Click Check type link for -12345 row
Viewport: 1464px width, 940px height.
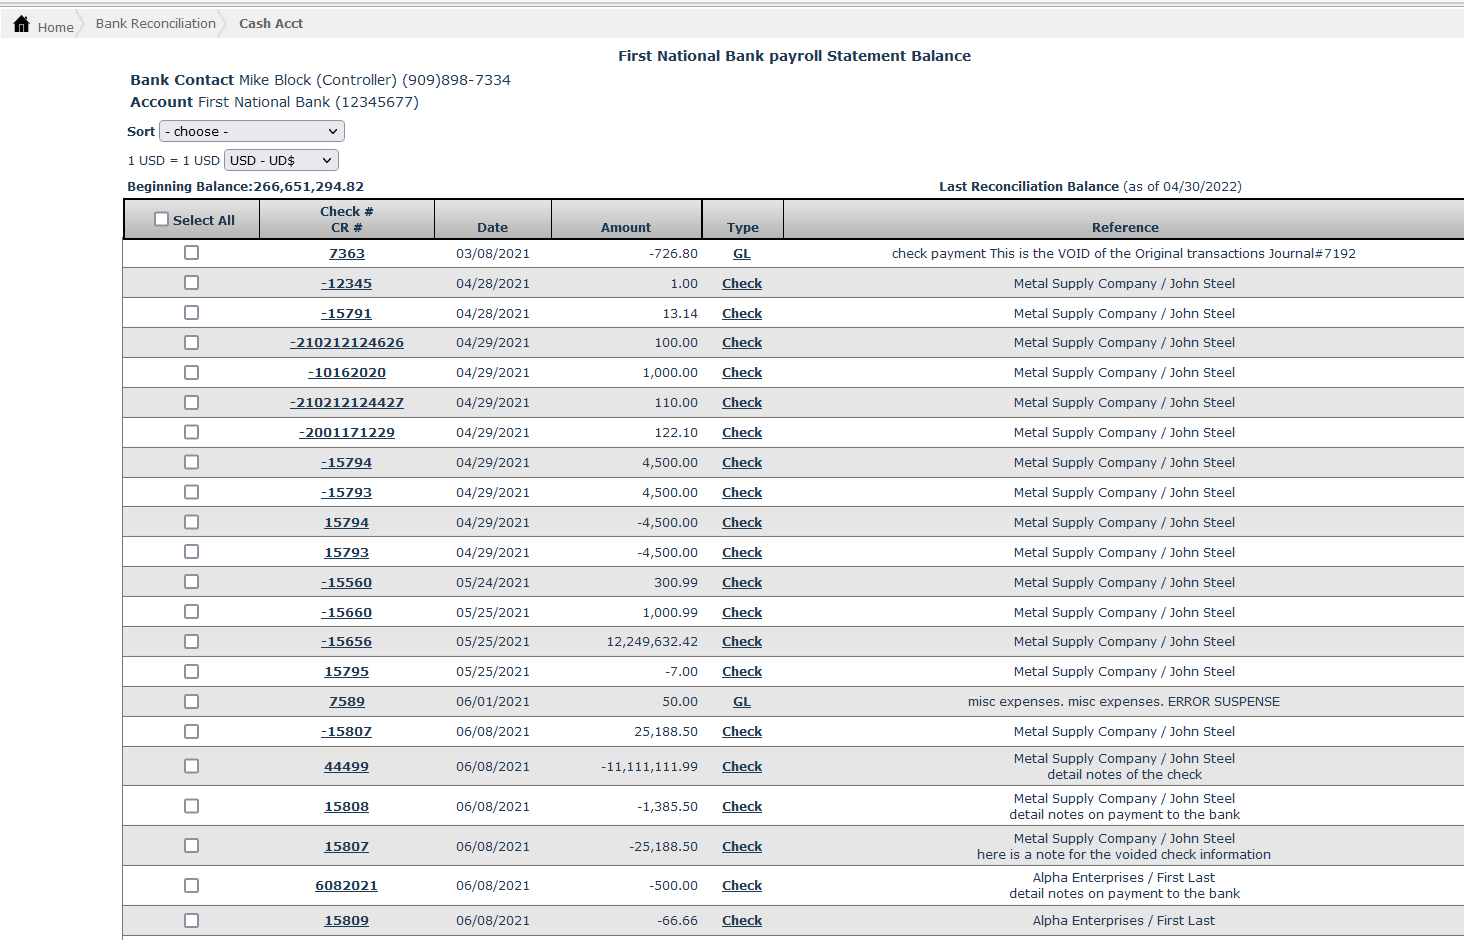tap(741, 284)
